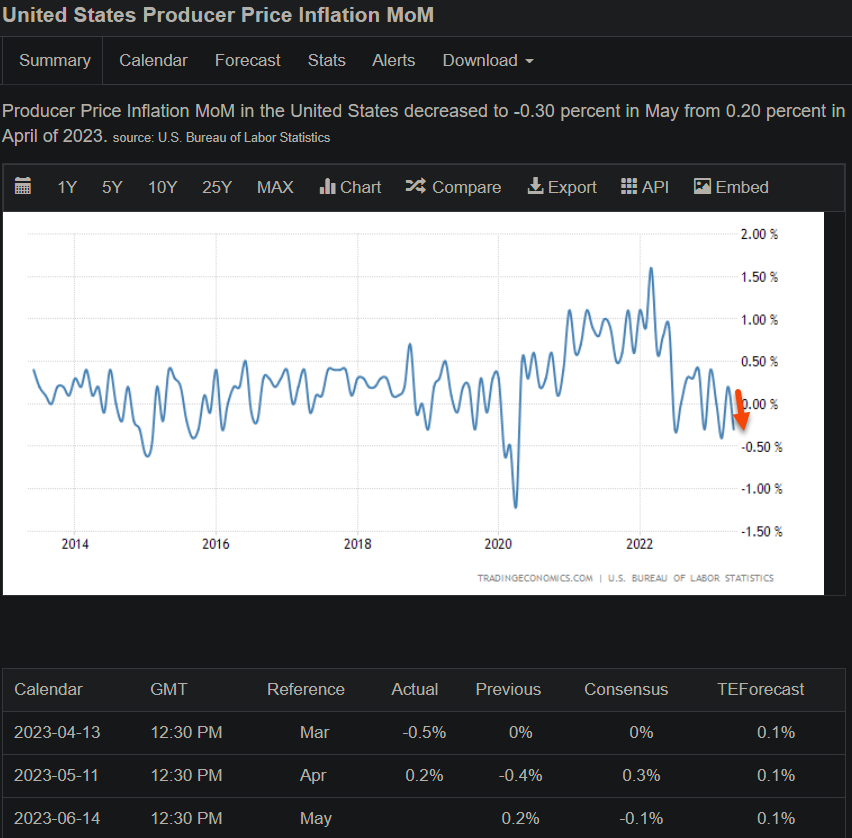This screenshot has height=838, width=852.
Task: Click the Embed image icon
Action: (x=702, y=187)
